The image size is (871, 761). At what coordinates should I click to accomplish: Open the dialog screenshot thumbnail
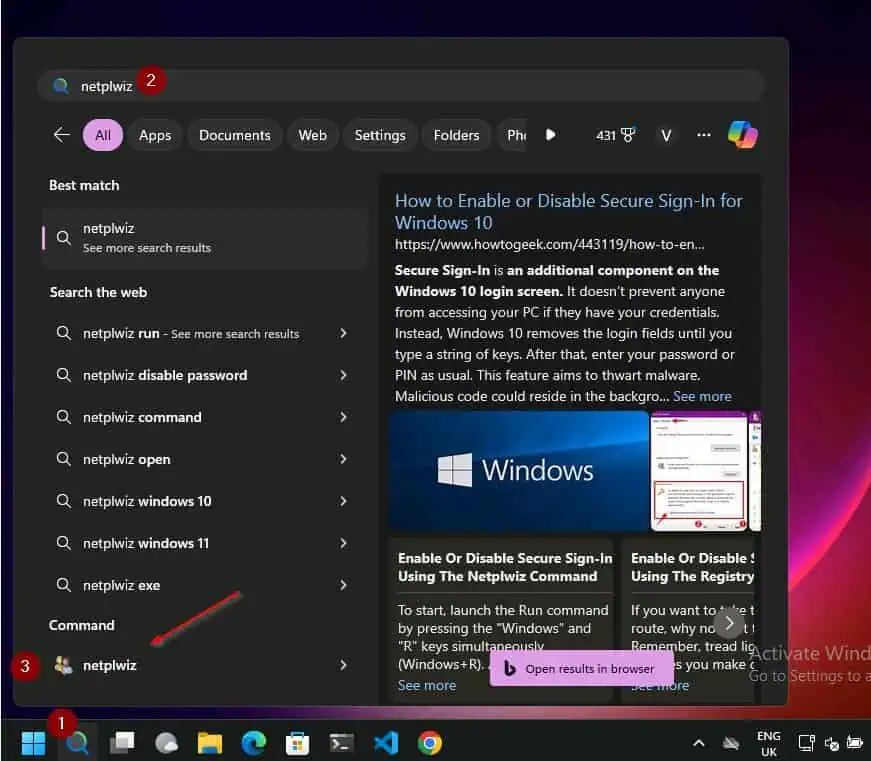tap(699, 470)
